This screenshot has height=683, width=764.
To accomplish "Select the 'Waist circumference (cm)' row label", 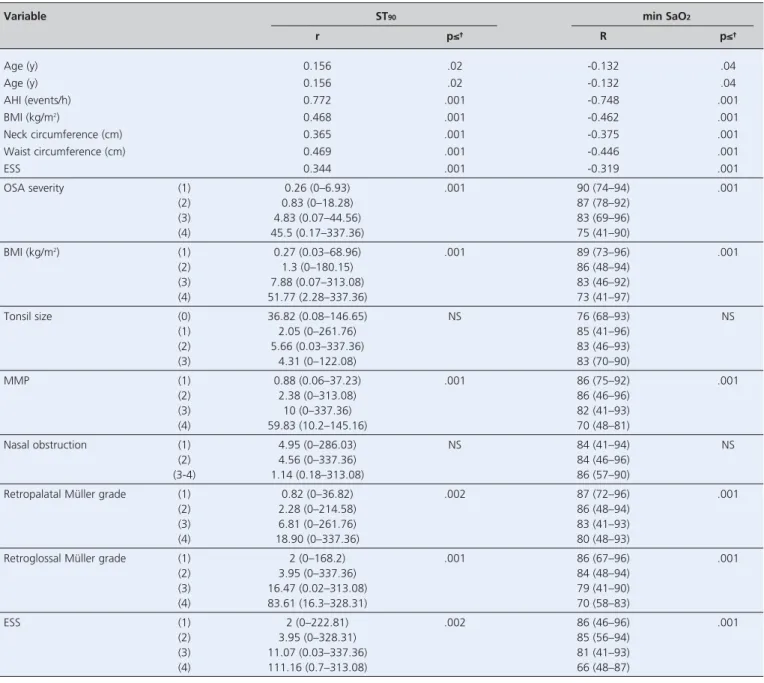I will pos(64,152).
